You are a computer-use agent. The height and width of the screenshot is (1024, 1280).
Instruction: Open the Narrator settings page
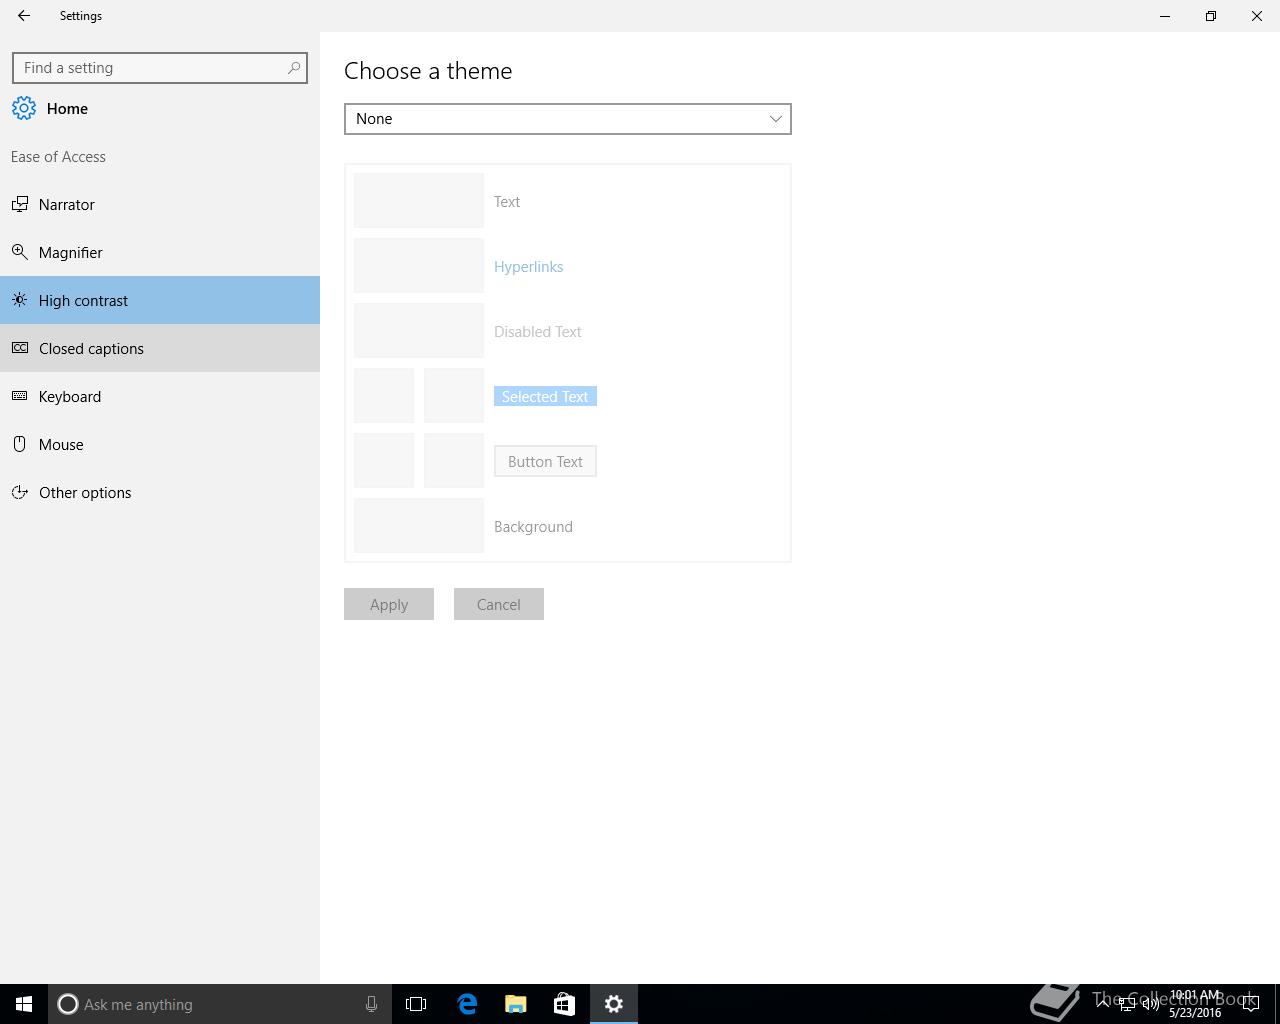point(160,204)
